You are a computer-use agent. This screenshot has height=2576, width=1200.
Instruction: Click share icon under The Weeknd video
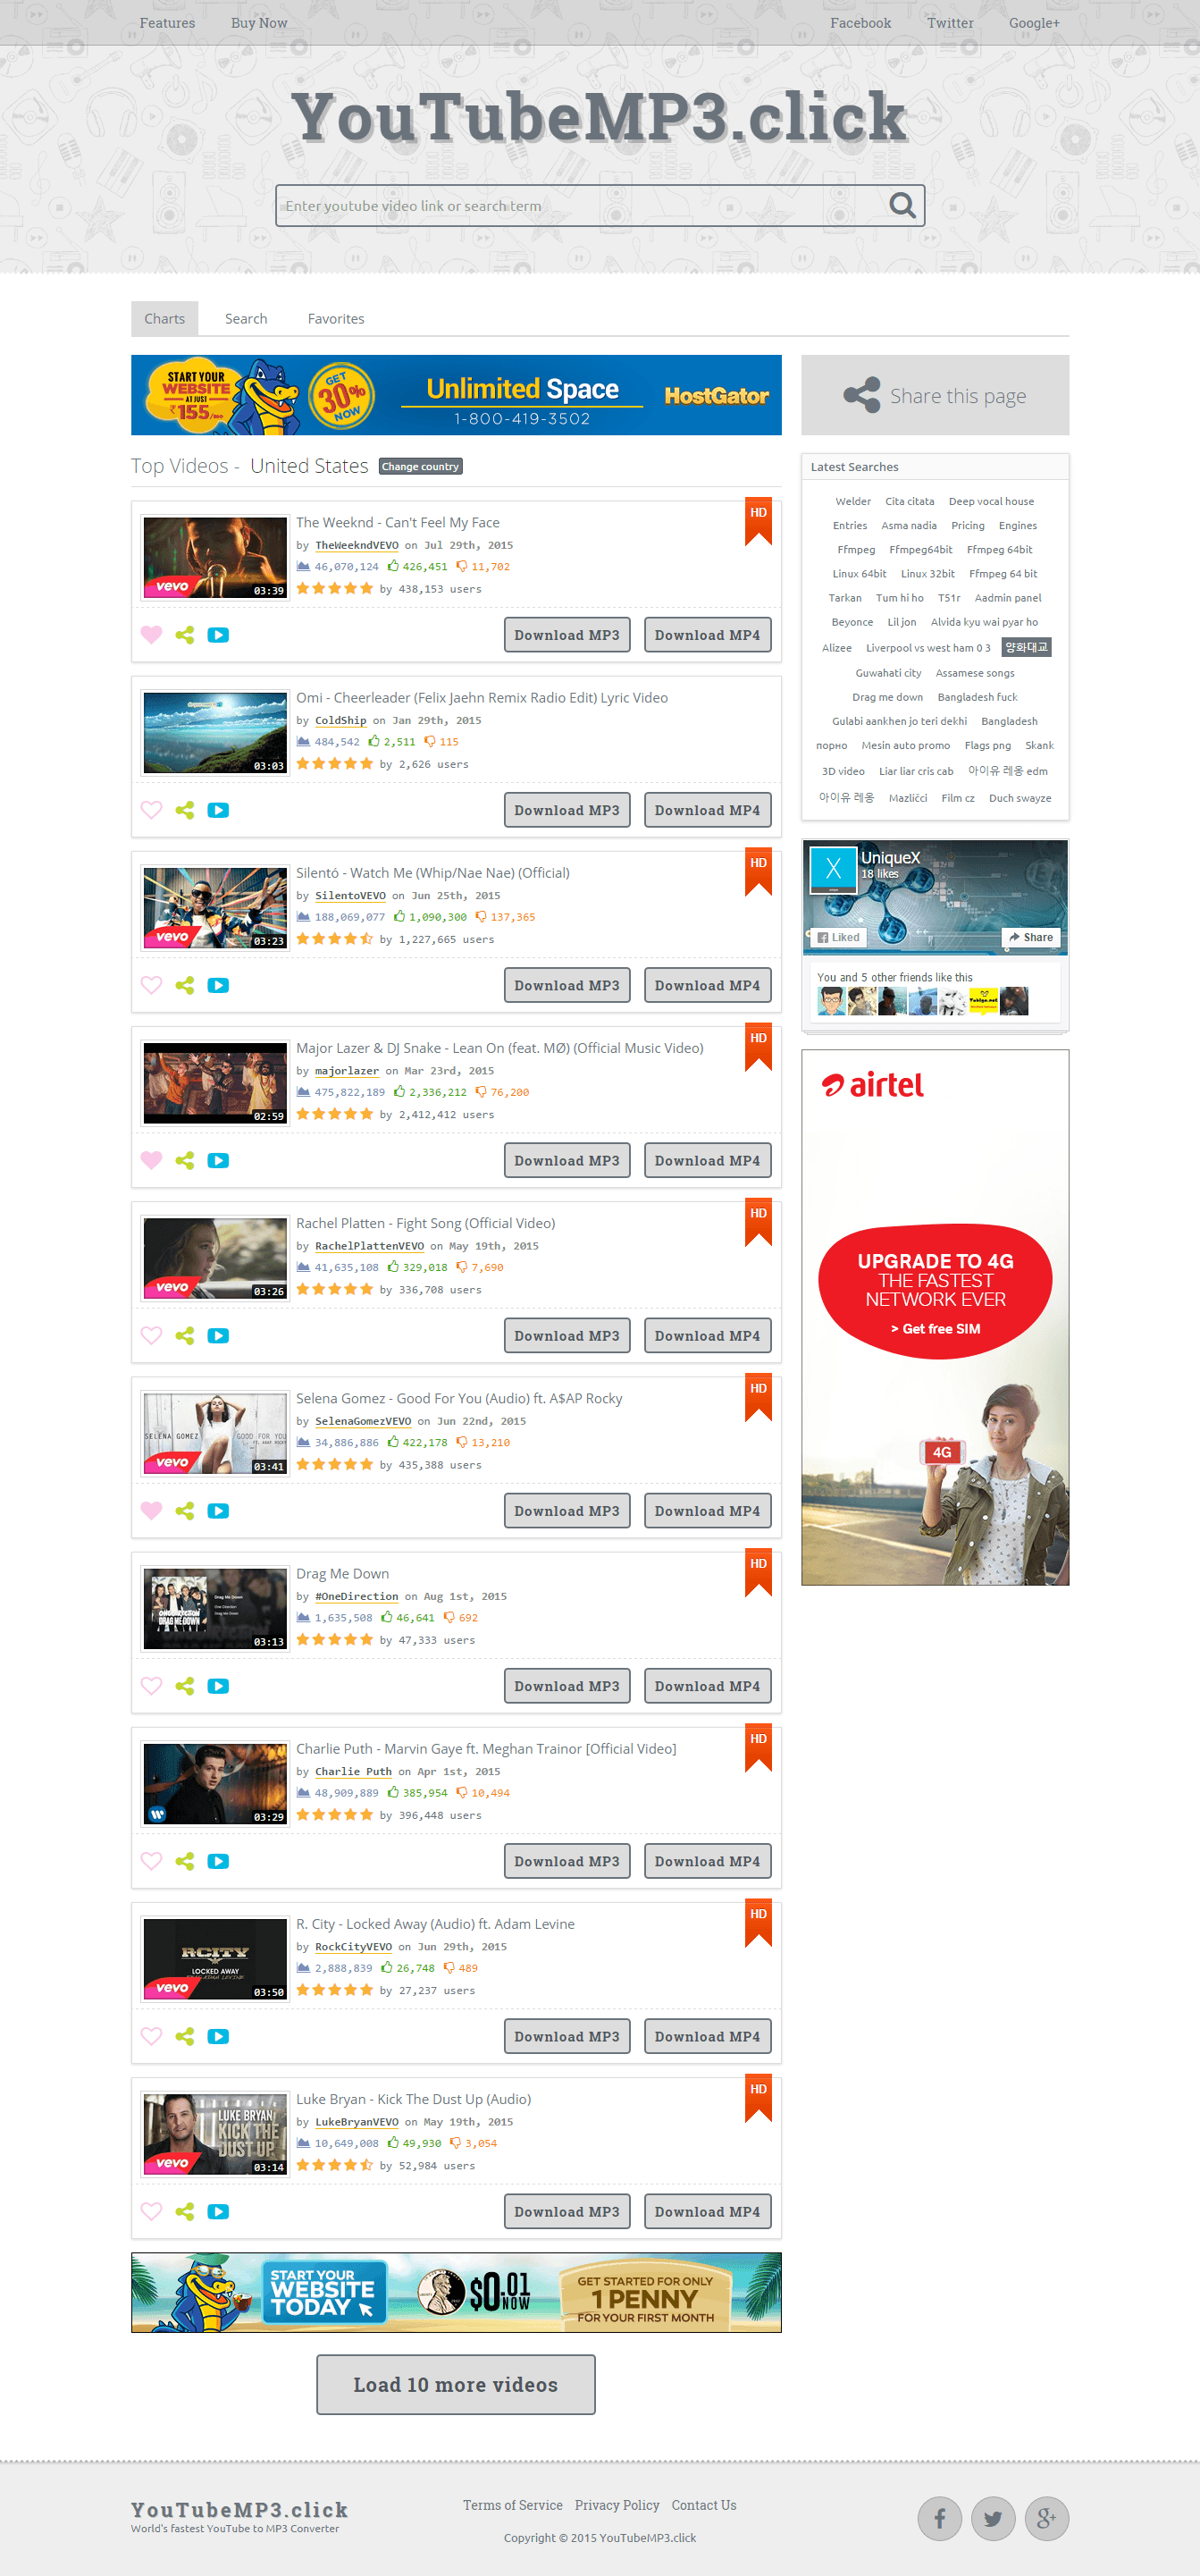click(x=185, y=635)
